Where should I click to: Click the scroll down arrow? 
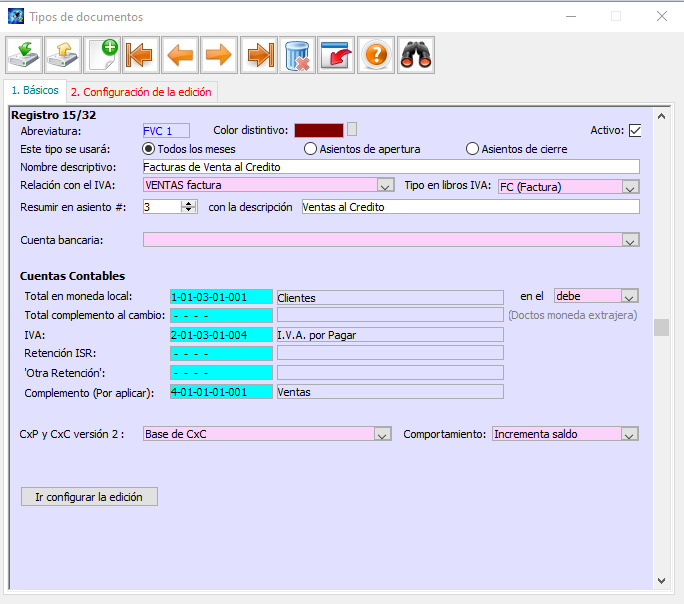click(661, 580)
